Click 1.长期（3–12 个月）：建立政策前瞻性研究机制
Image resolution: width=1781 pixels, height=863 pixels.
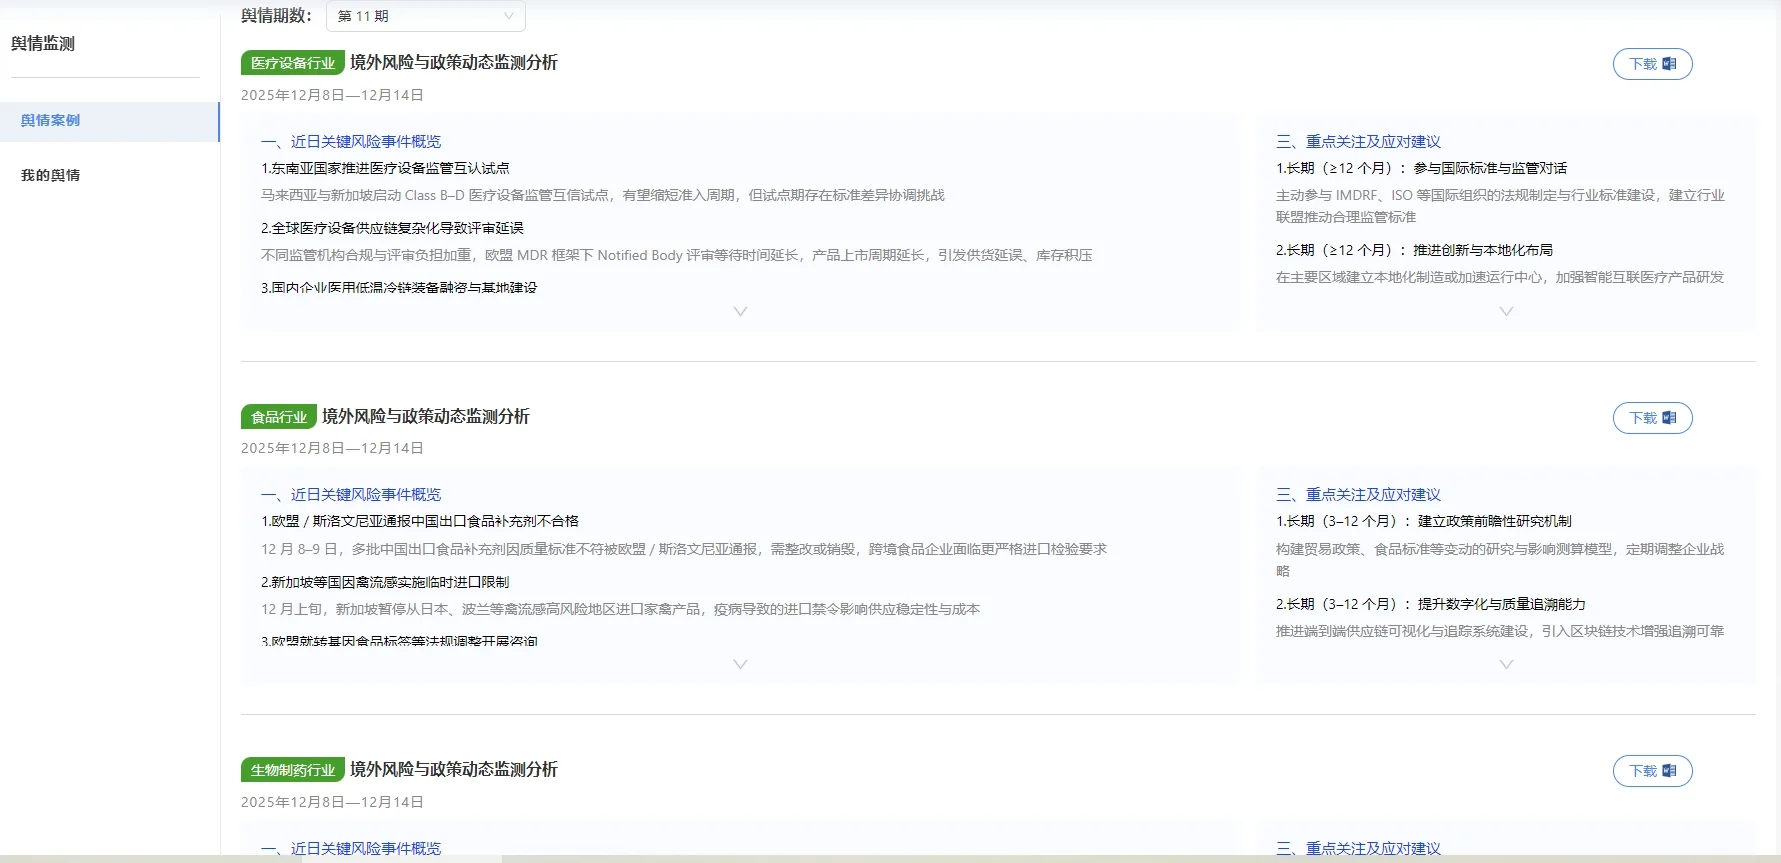point(1424,521)
